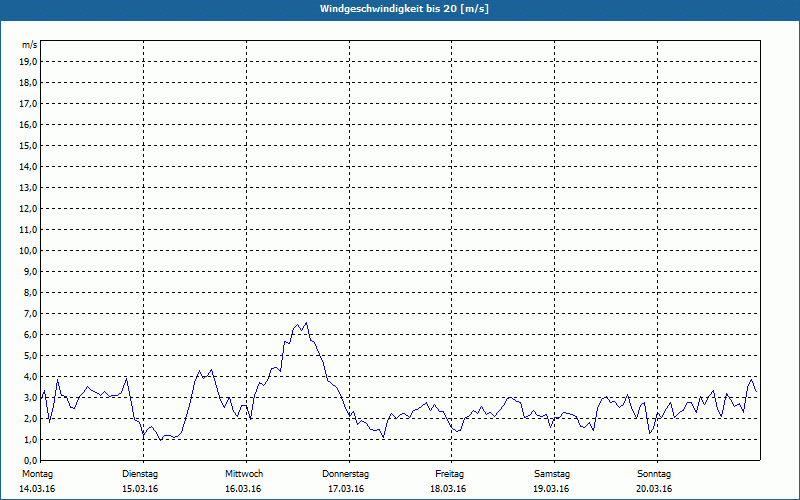Select the 17,0 axis value
This screenshot has height=500, width=800.
(28, 104)
